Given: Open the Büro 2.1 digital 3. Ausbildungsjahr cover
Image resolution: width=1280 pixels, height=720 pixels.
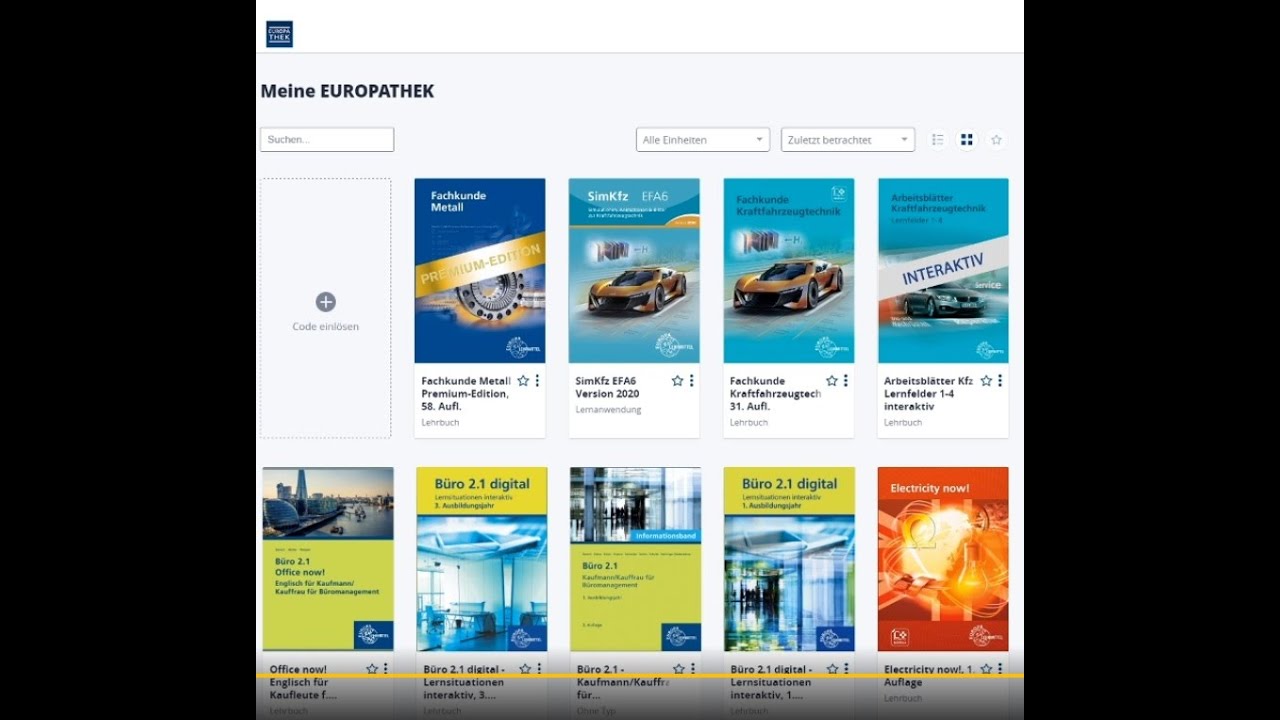Looking at the screenshot, I should pos(482,559).
